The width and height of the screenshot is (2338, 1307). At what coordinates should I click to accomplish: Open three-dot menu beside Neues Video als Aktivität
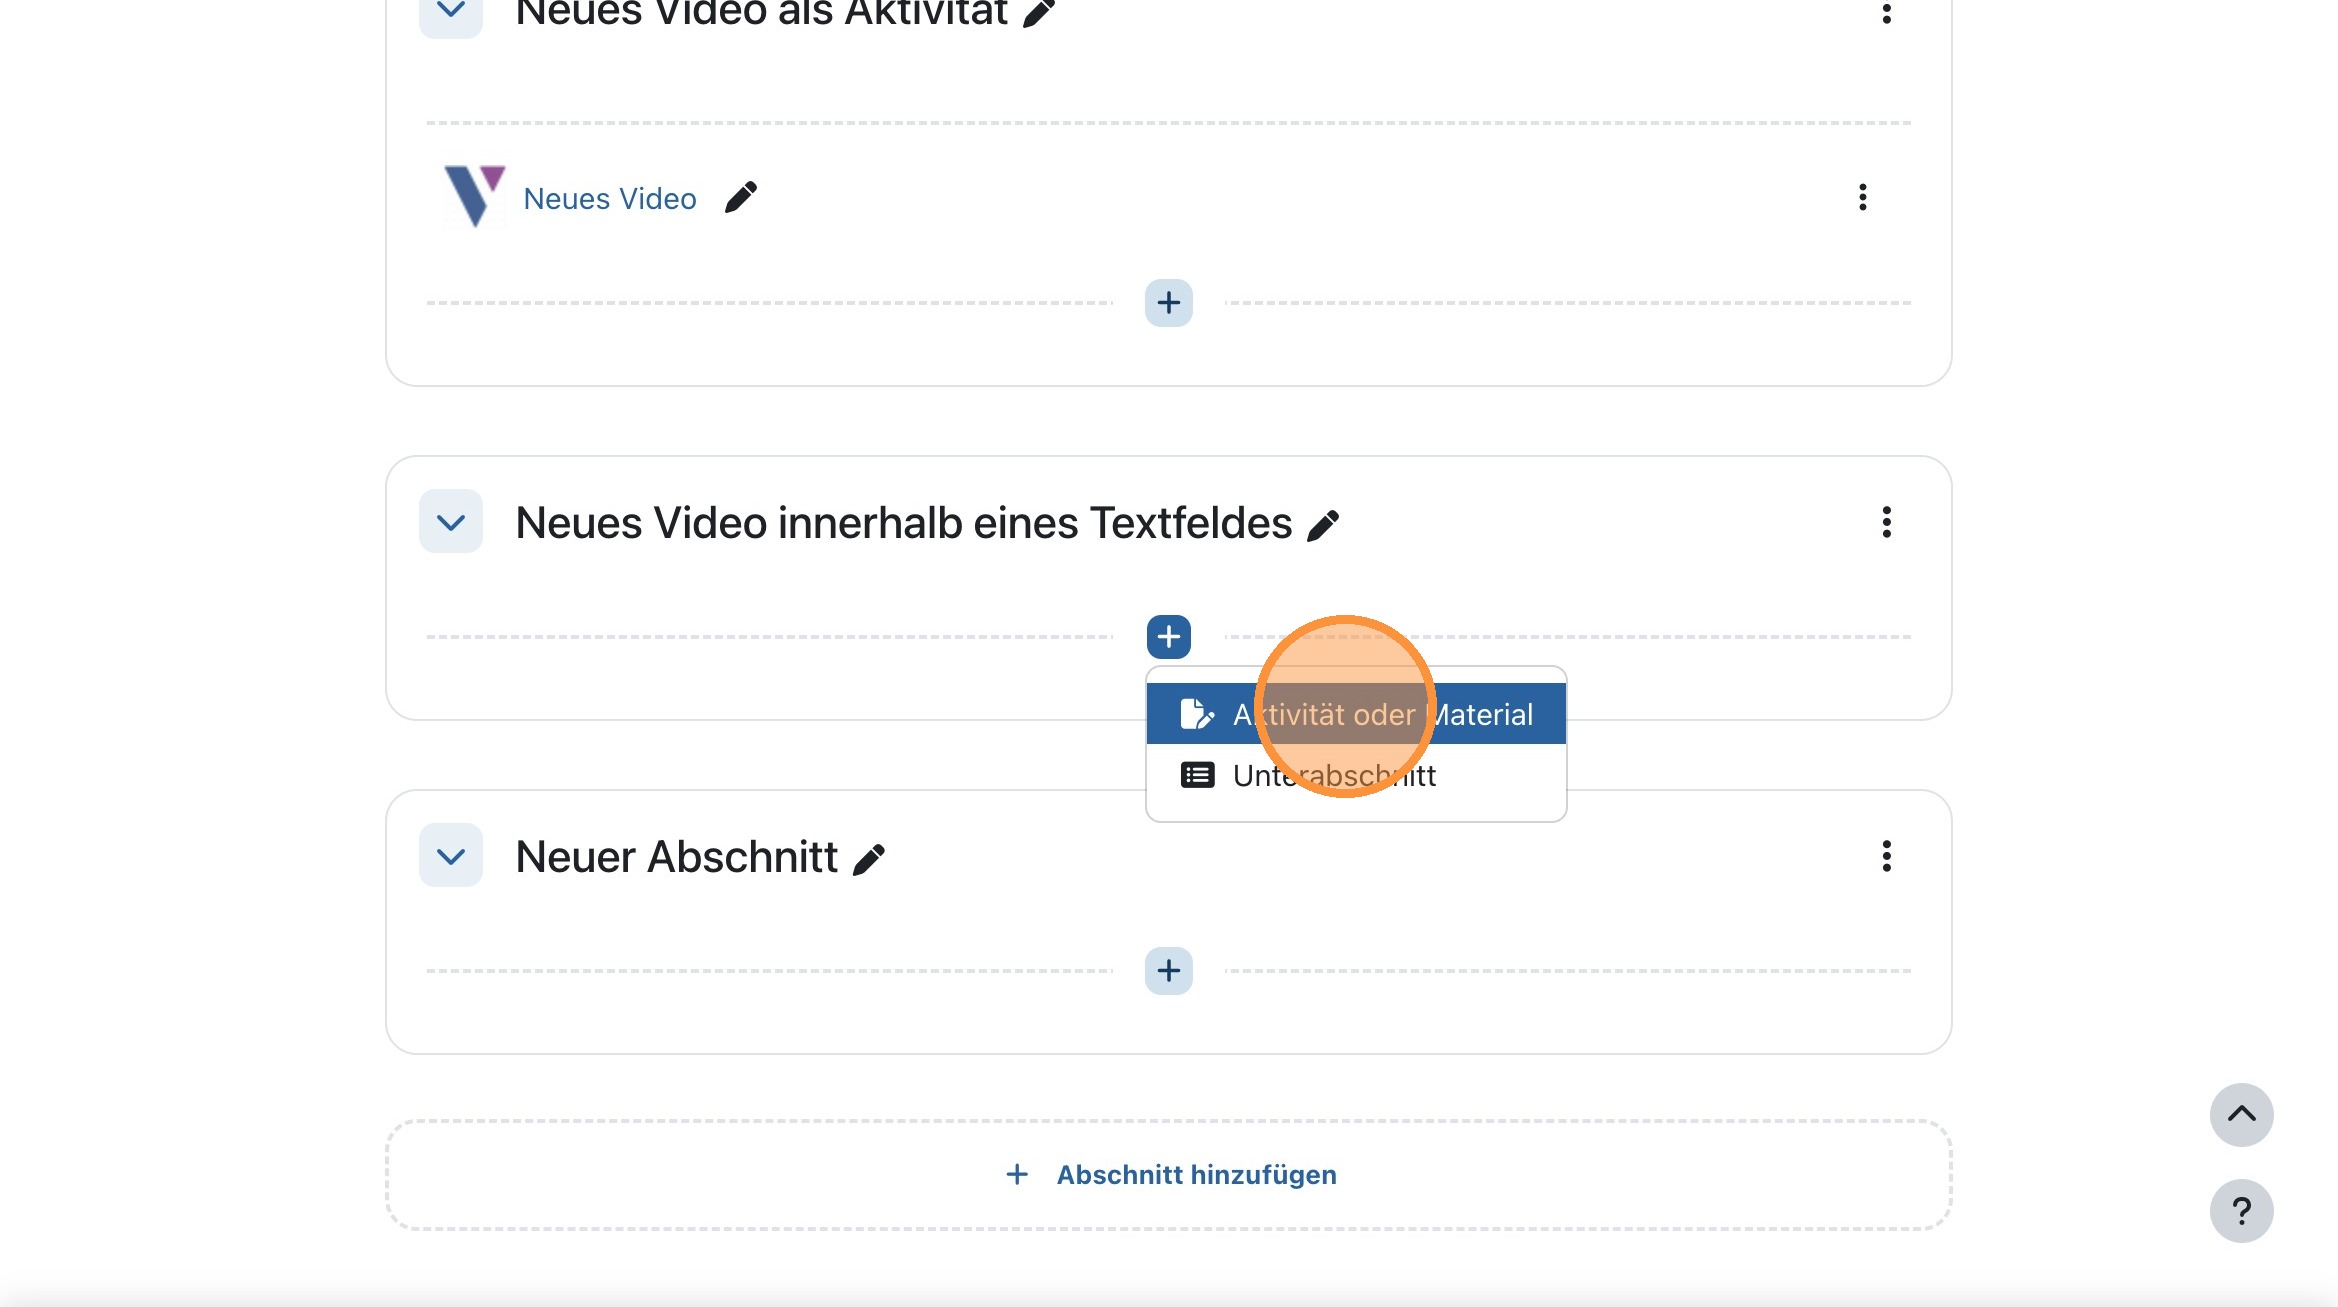tap(1886, 14)
